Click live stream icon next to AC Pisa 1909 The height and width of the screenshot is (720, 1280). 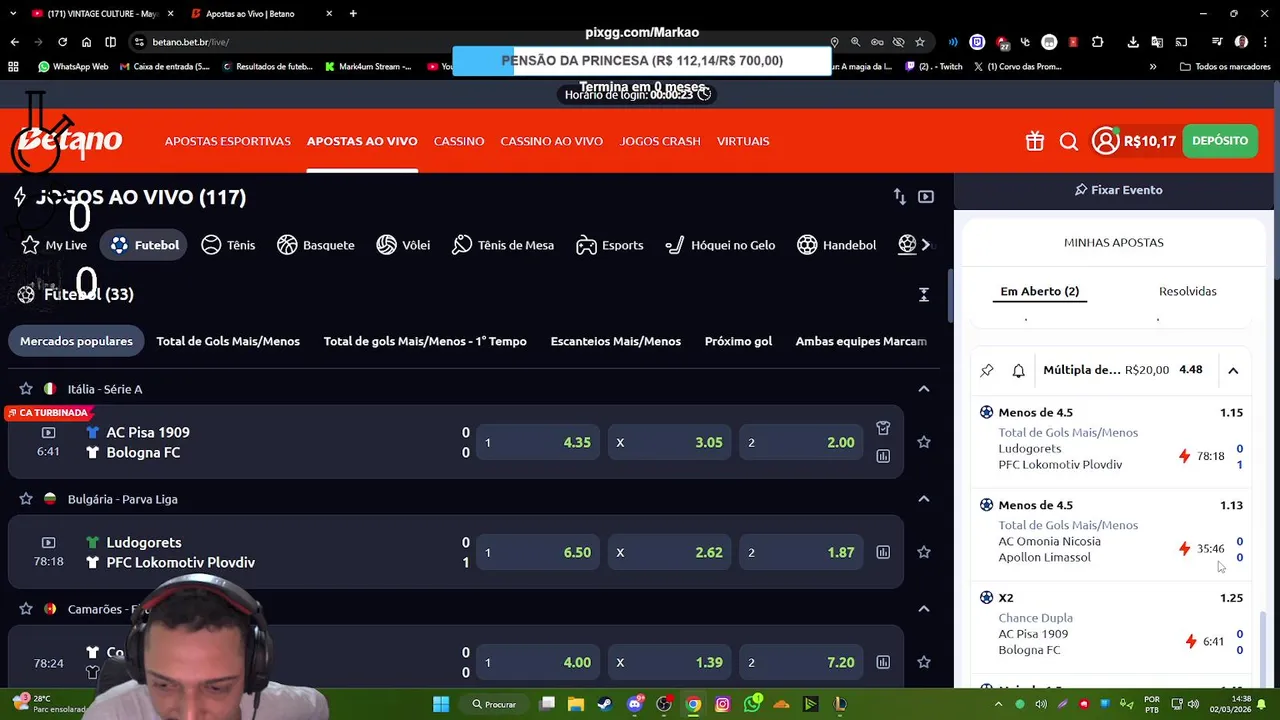click(48, 433)
